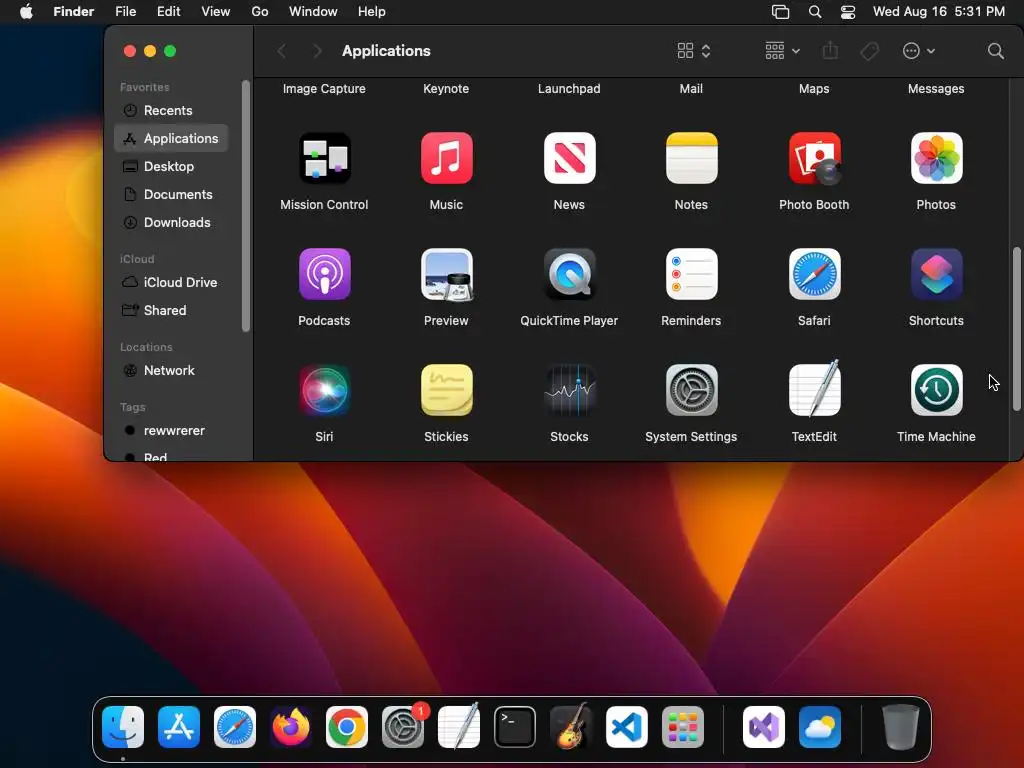
Task: Select the Notes app icon
Action: tap(692, 159)
